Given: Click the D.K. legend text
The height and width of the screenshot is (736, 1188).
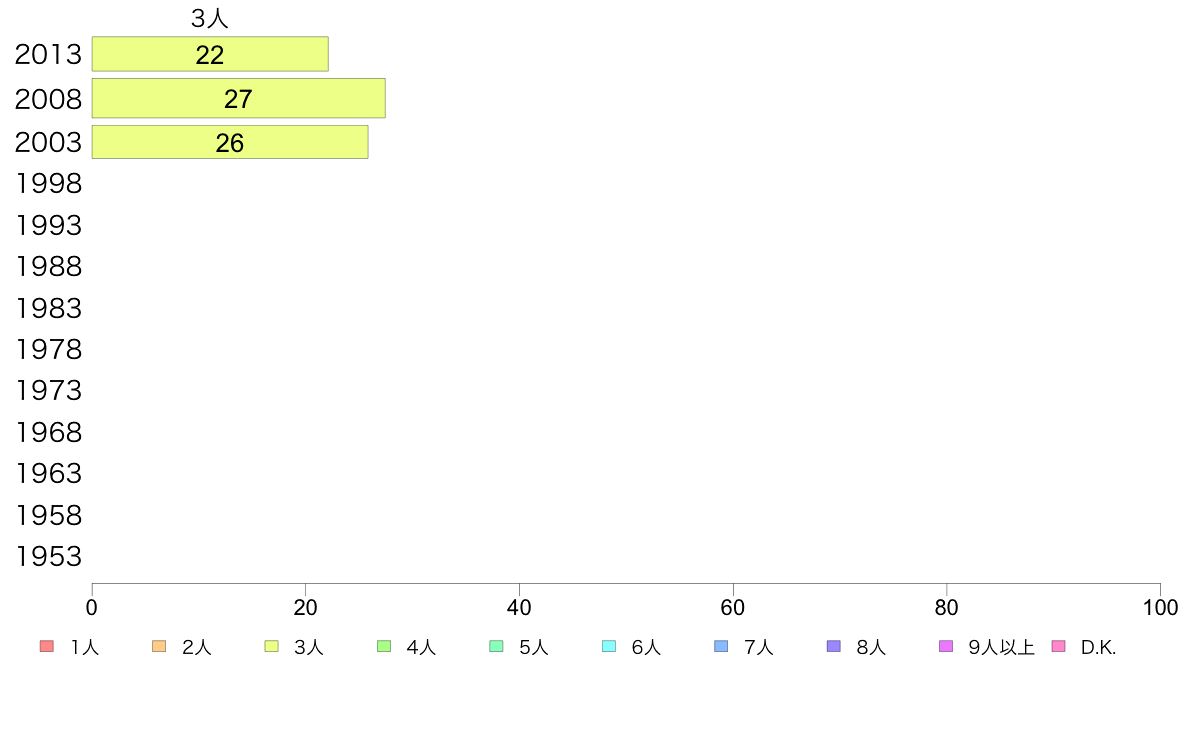Looking at the screenshot, I should coord(1098,648).
